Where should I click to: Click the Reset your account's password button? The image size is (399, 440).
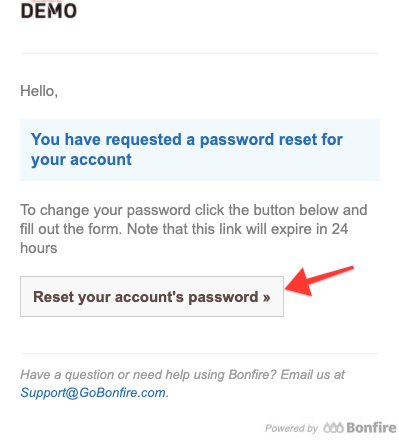pos(152,296)
